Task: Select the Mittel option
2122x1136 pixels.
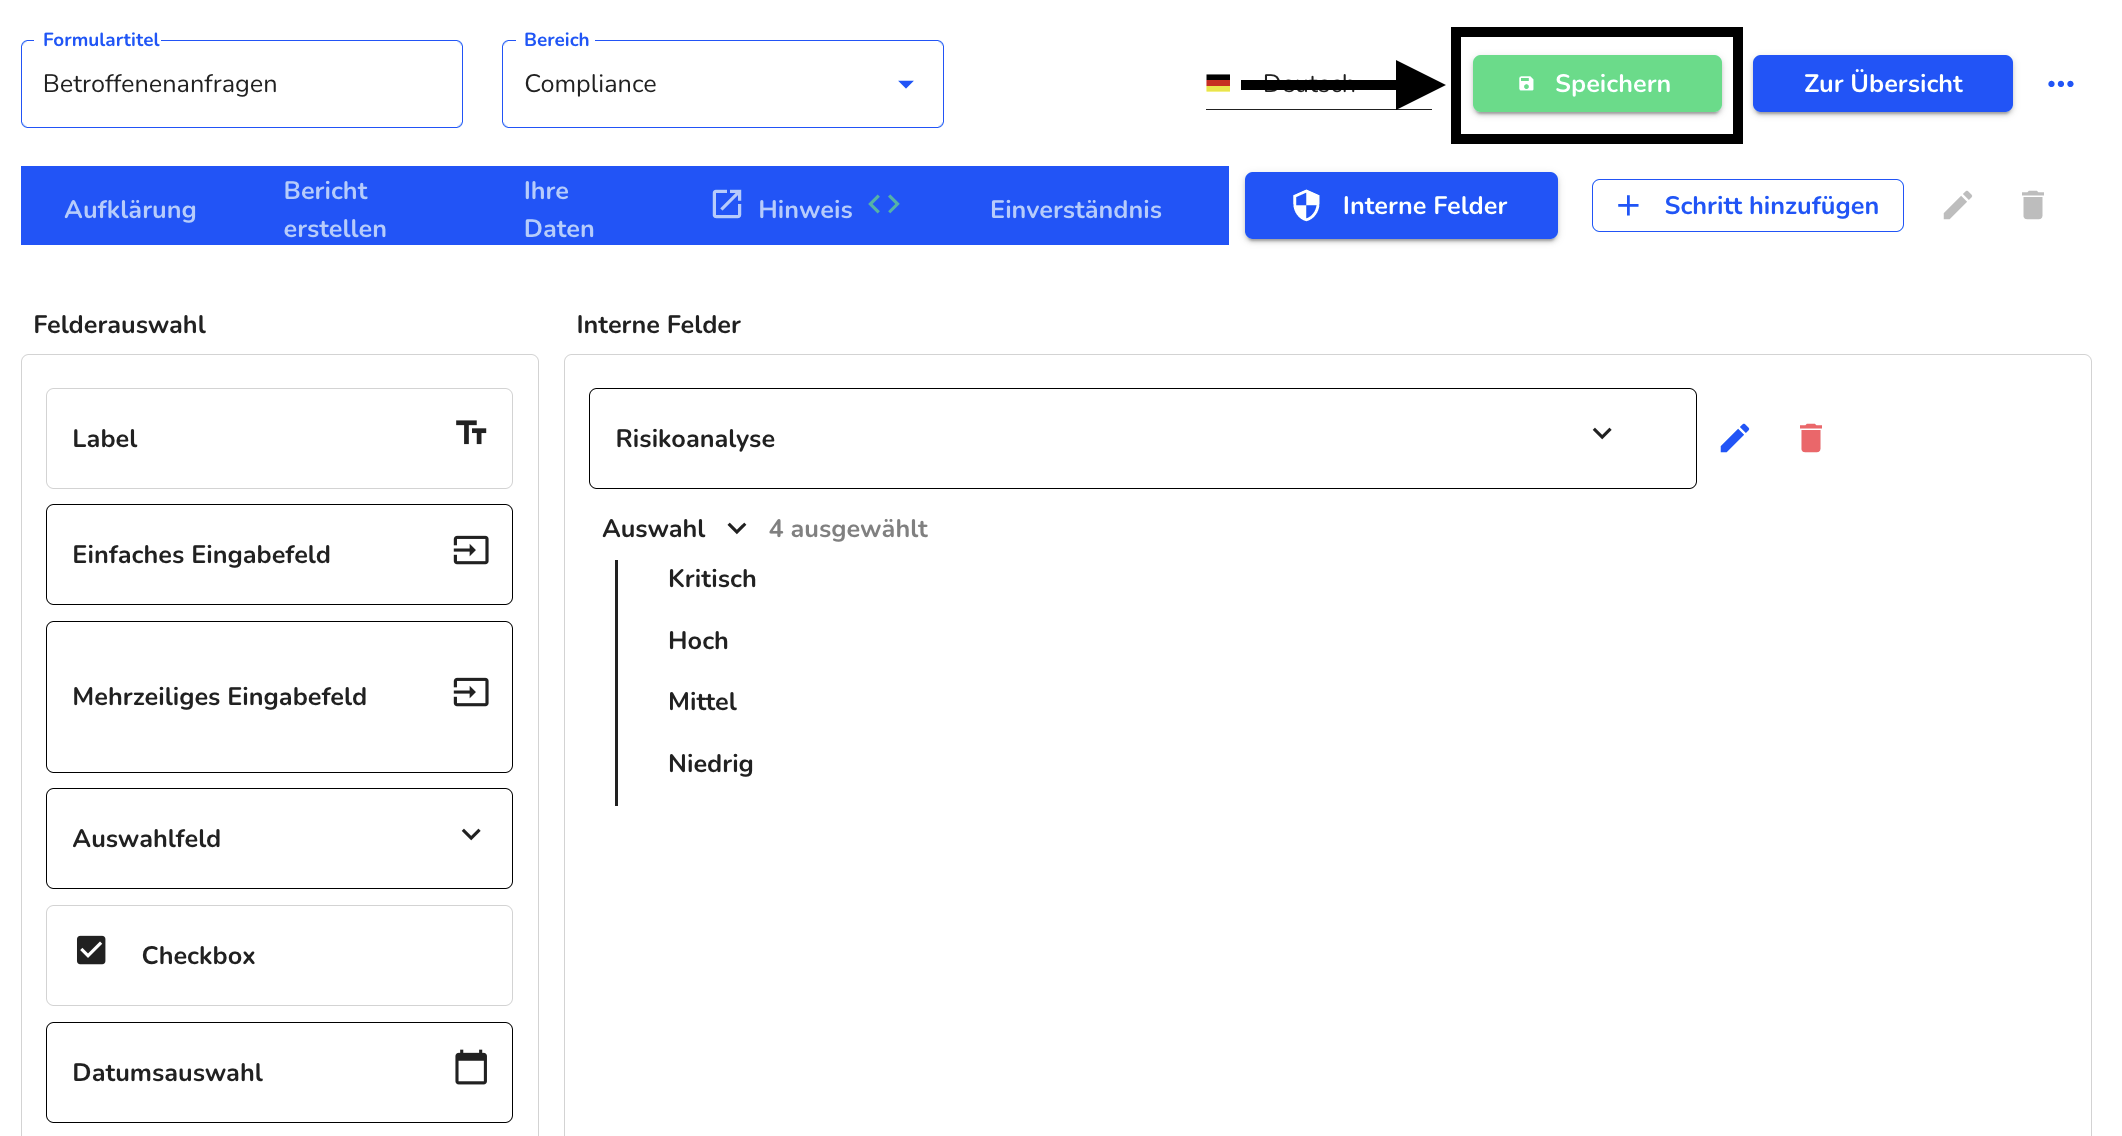Action: pos(702,702)
